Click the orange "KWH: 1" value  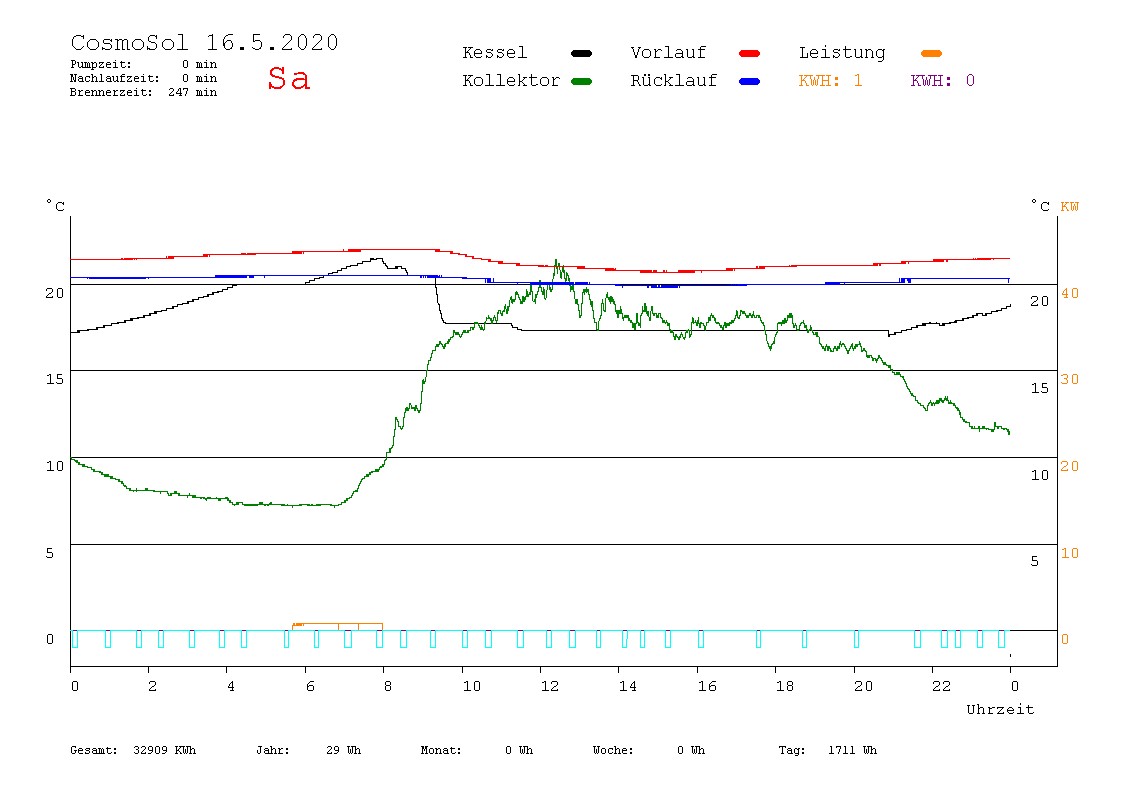coord(830,81)
